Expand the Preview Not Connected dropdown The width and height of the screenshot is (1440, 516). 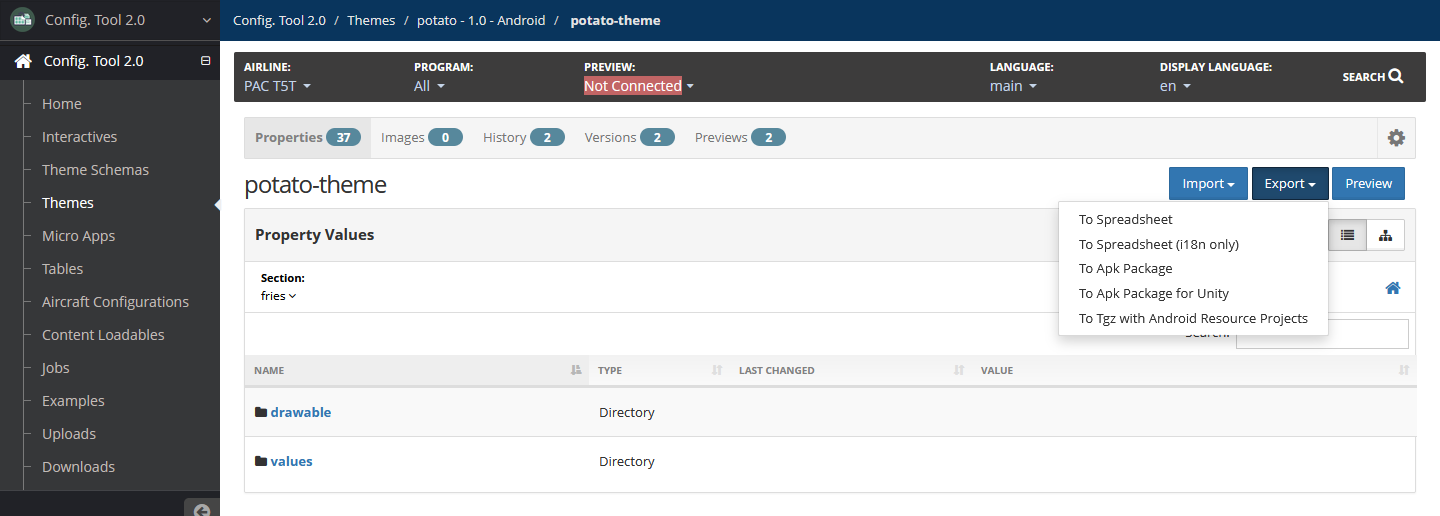click(639, 86)
